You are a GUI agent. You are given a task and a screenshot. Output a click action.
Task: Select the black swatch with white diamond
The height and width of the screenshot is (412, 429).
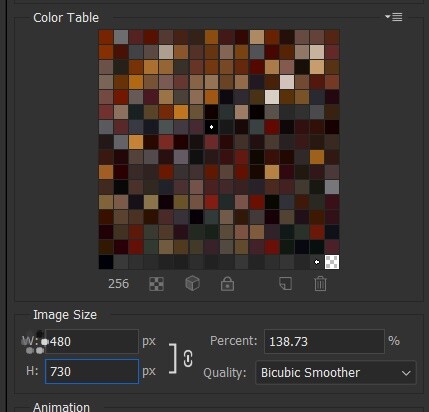pyautogui.click(x=211, y=127)
